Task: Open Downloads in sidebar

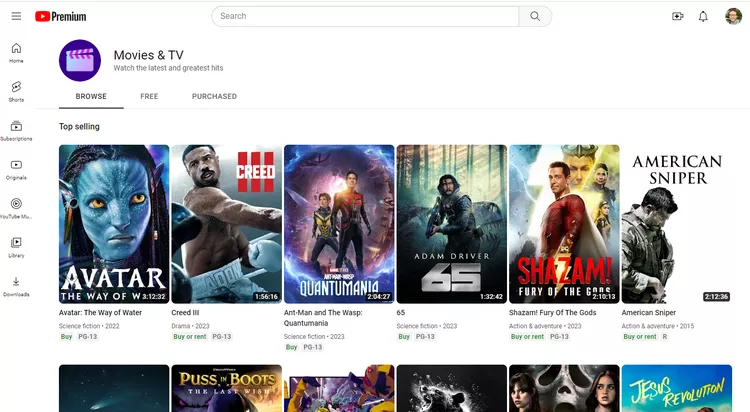Action: click(x=16, y=286)
